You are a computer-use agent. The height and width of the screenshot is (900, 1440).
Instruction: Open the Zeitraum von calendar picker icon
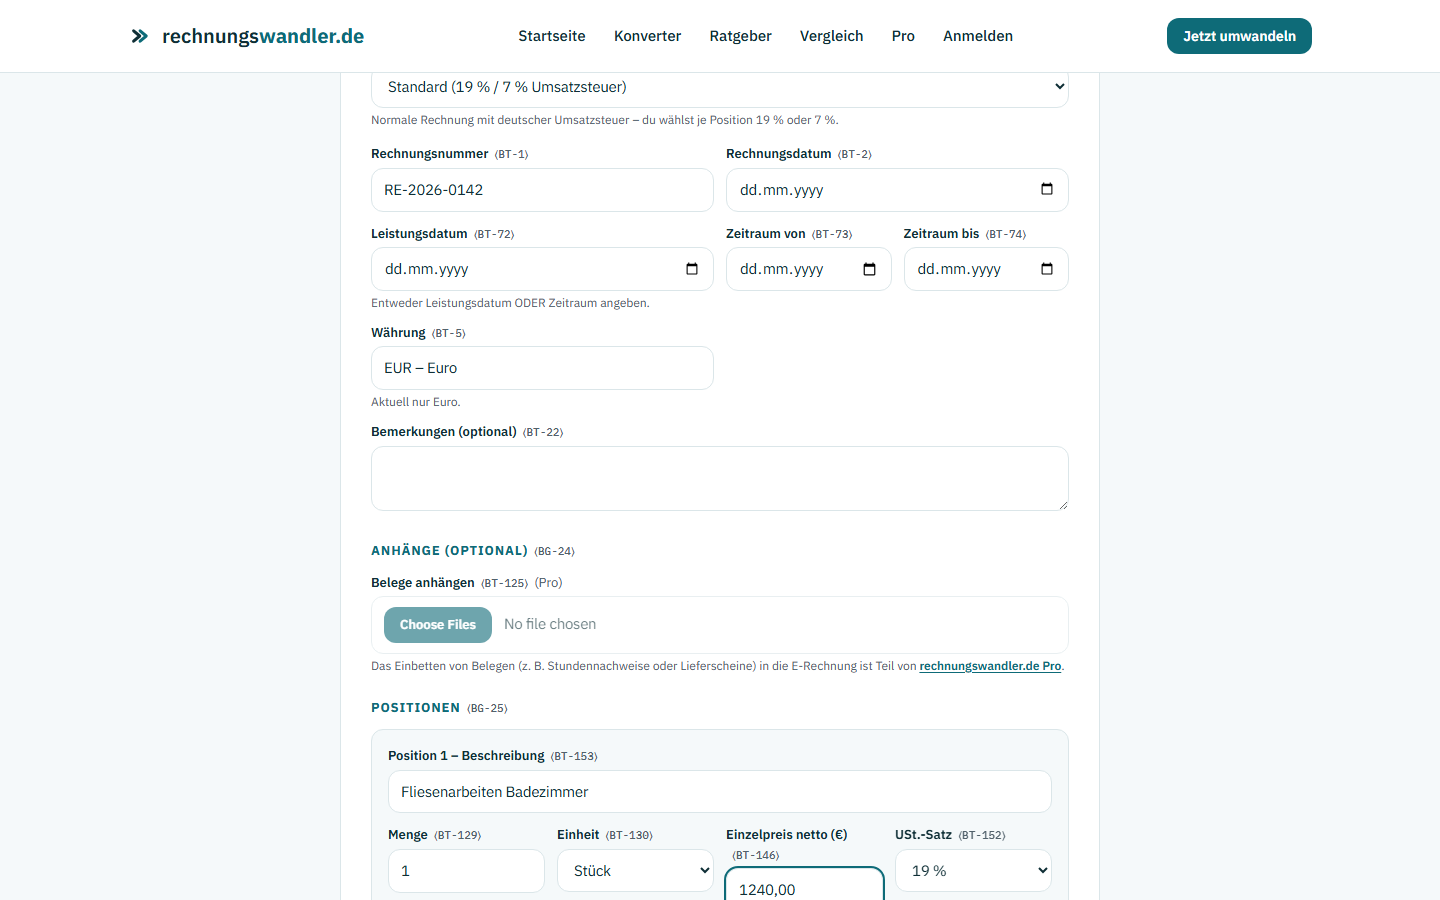tap(869, 269)
